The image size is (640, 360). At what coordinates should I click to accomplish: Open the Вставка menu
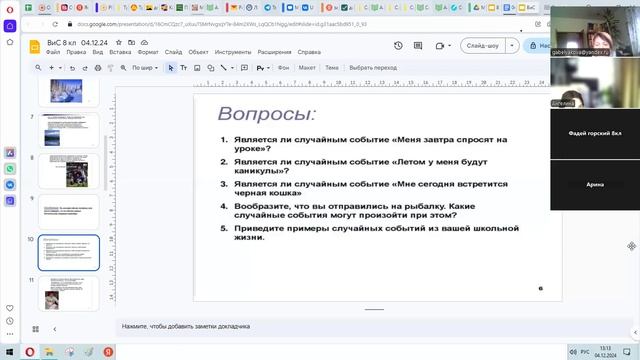120,52
